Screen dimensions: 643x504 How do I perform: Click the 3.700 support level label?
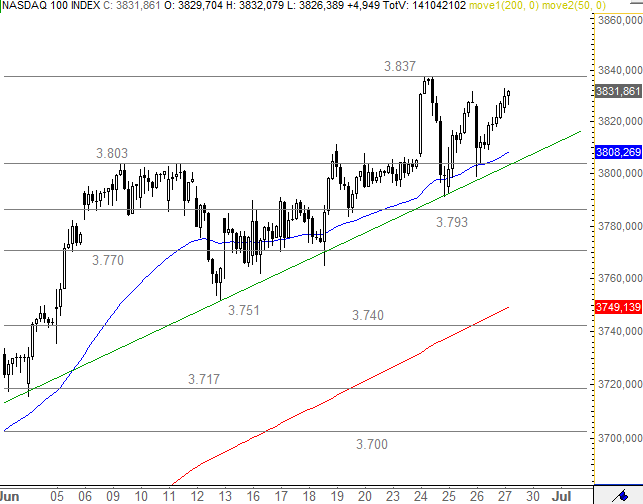click(x=372, y=445)
